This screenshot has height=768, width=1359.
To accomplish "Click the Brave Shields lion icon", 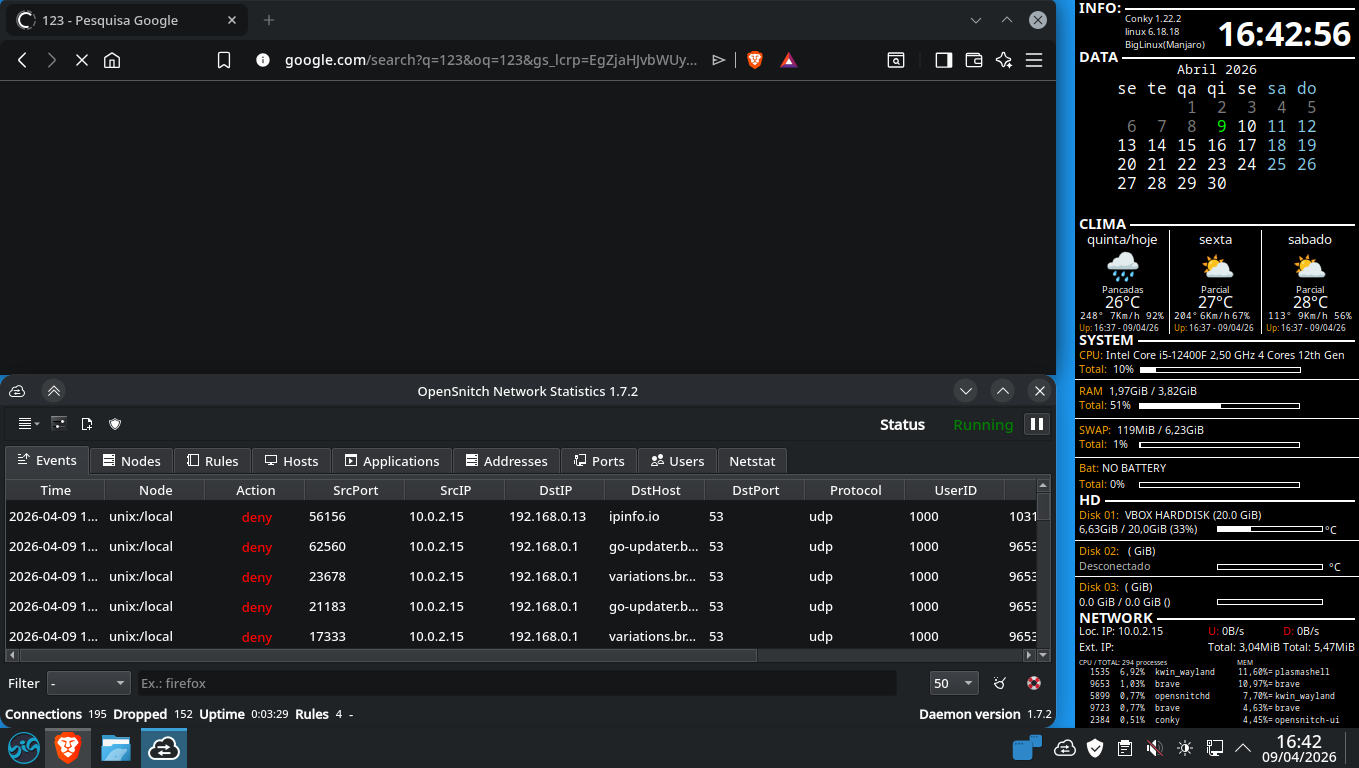I will pos(755,60).
